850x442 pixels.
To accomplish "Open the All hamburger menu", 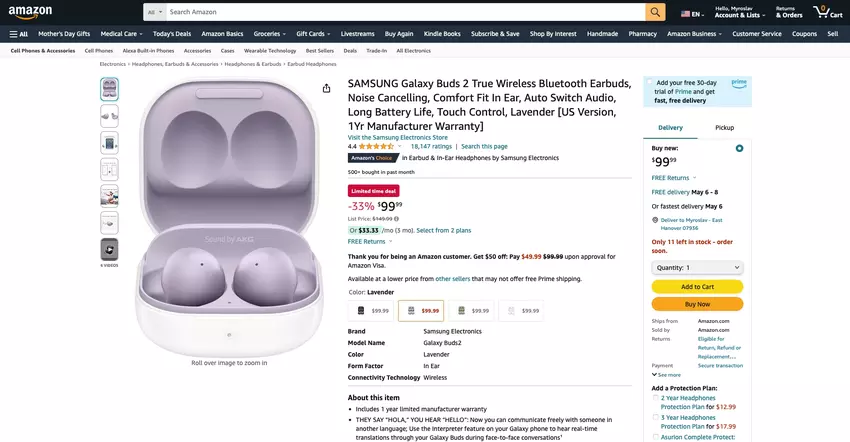I will click(18, 34).
